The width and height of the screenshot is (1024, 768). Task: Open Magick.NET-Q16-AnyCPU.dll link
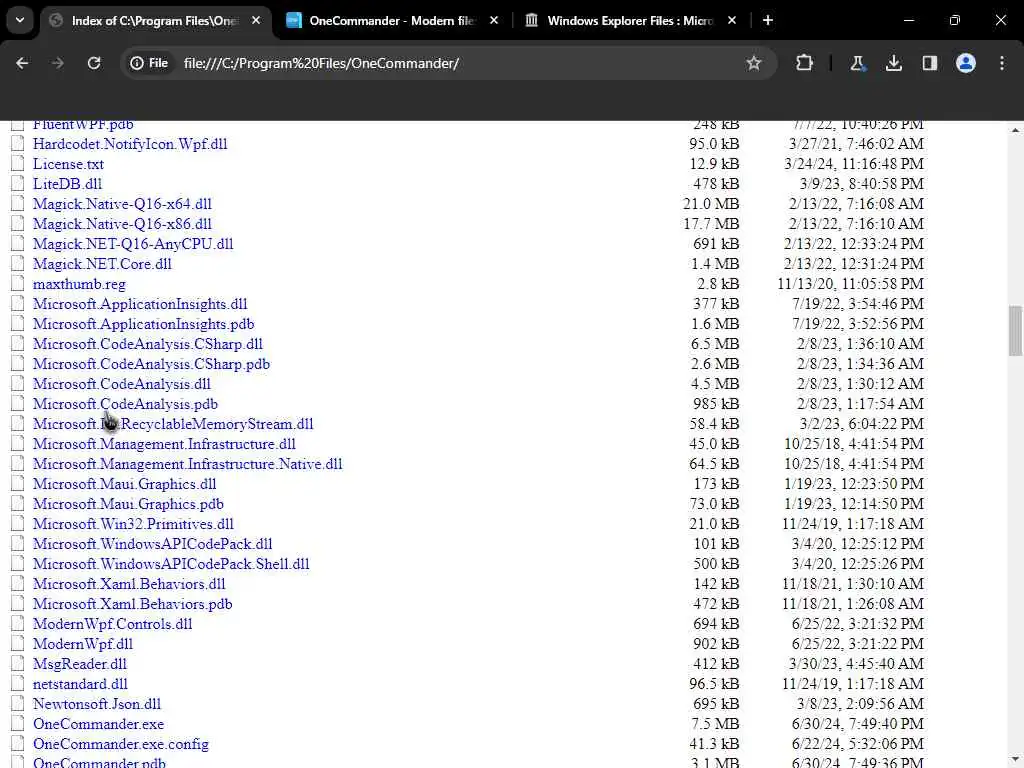pos(133,244)
